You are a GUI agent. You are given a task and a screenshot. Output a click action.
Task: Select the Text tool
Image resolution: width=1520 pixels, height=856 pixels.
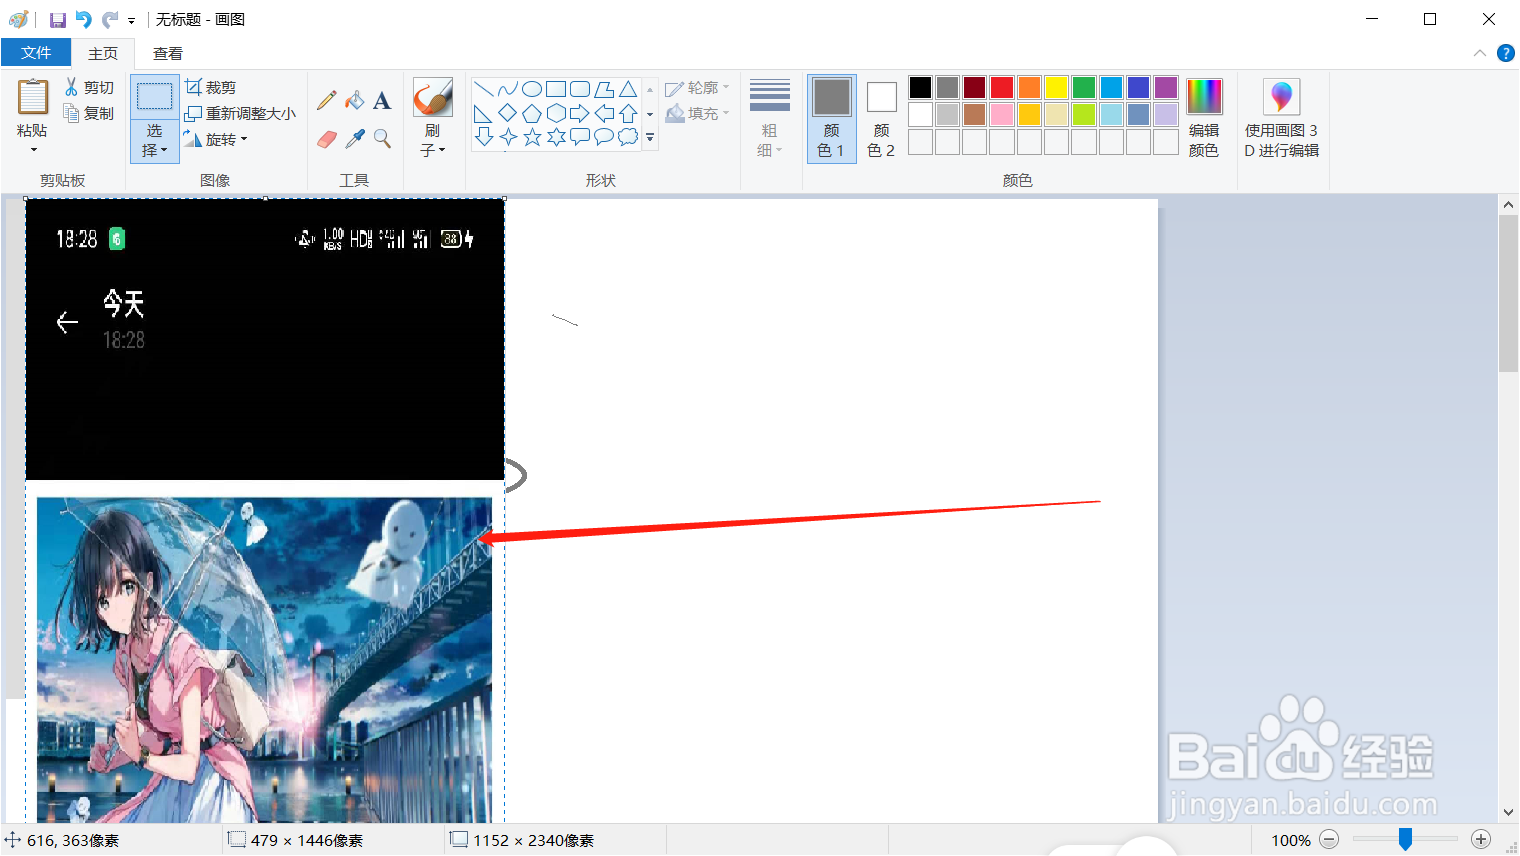click(382, 100)
